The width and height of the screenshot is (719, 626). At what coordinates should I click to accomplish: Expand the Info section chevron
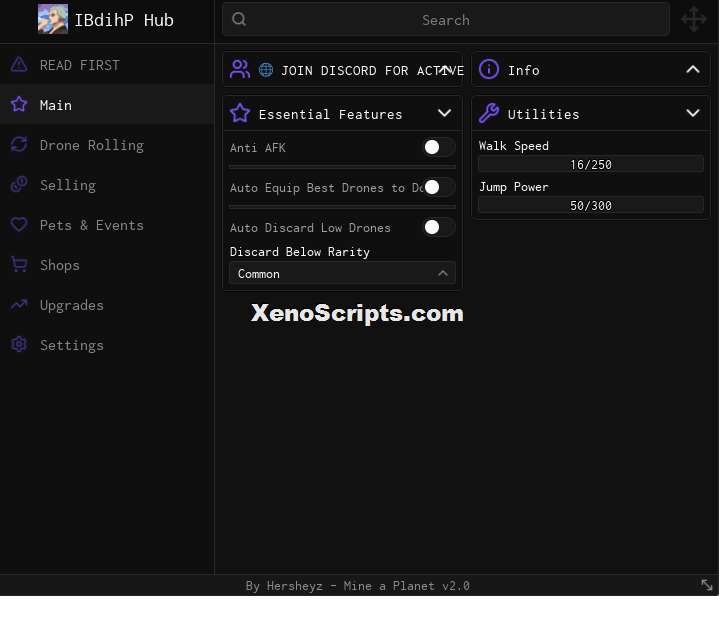tap(693, 70)
